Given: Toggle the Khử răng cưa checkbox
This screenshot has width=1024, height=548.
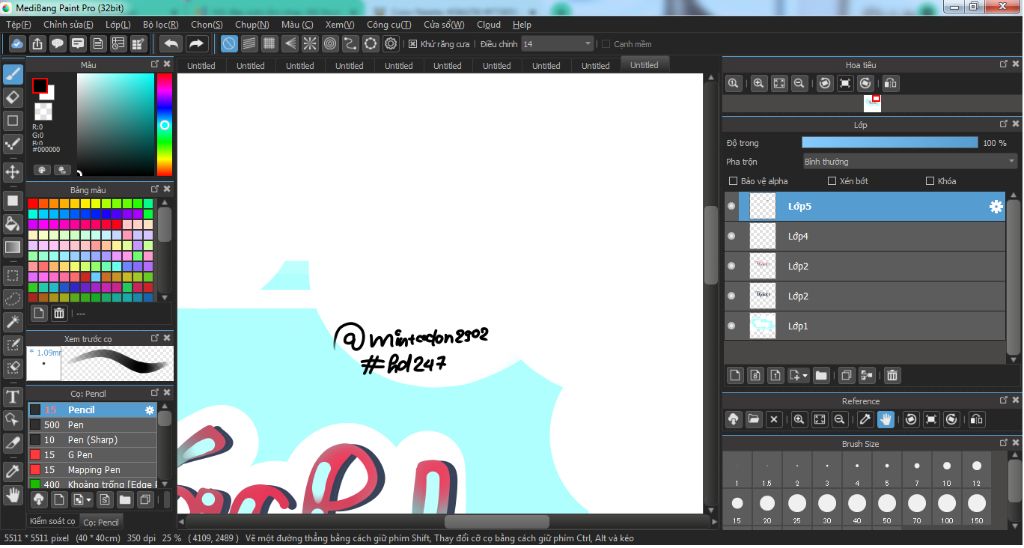Looking at the screenshot, I should click(413, 44).
